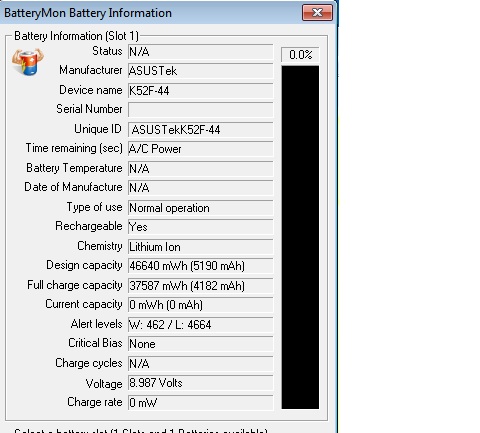Click the Charge cycles value field
Viewport: 480px width, 433px height.
pos(200,364)
